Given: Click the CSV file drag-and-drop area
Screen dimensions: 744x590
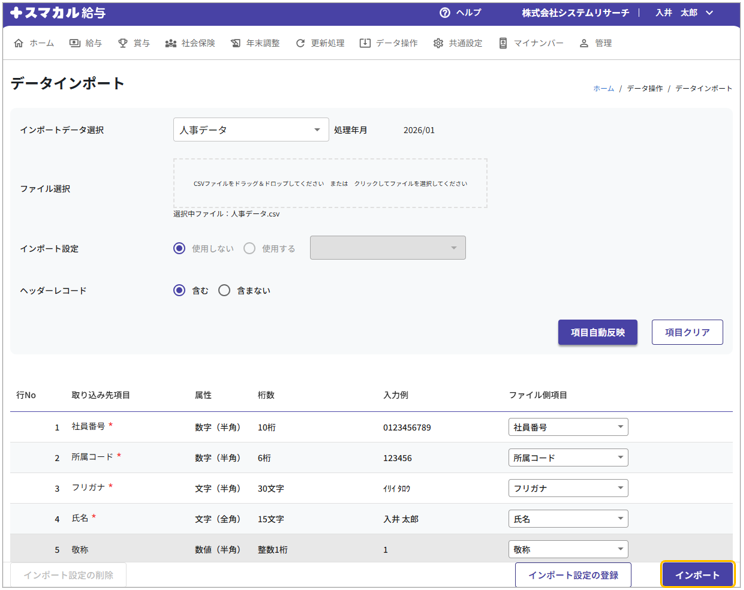Looking at the screenshot, I should coord(330,183).
